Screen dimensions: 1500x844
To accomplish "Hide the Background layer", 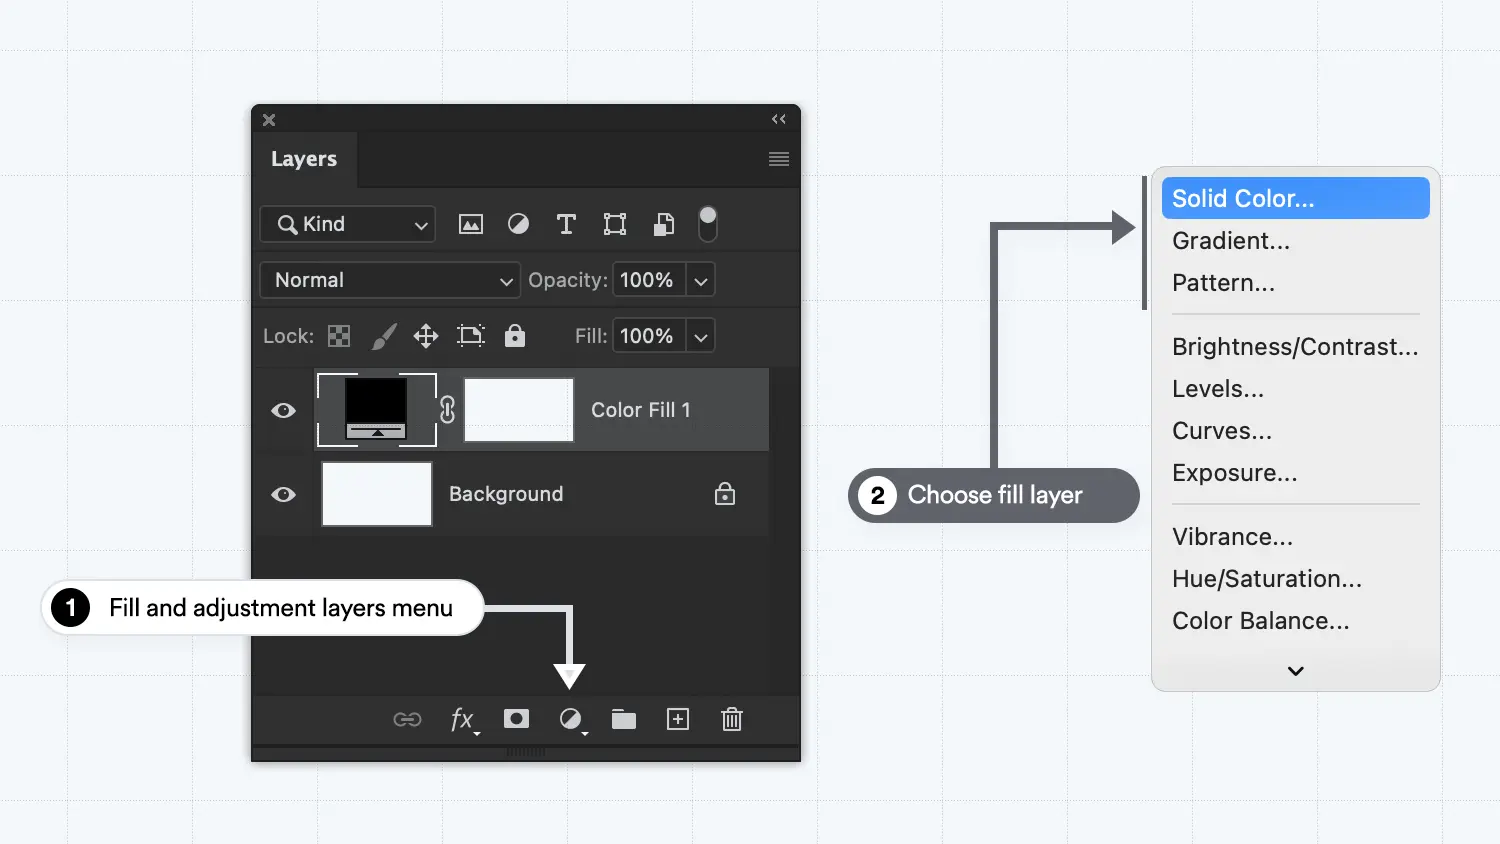I will 284,494.
